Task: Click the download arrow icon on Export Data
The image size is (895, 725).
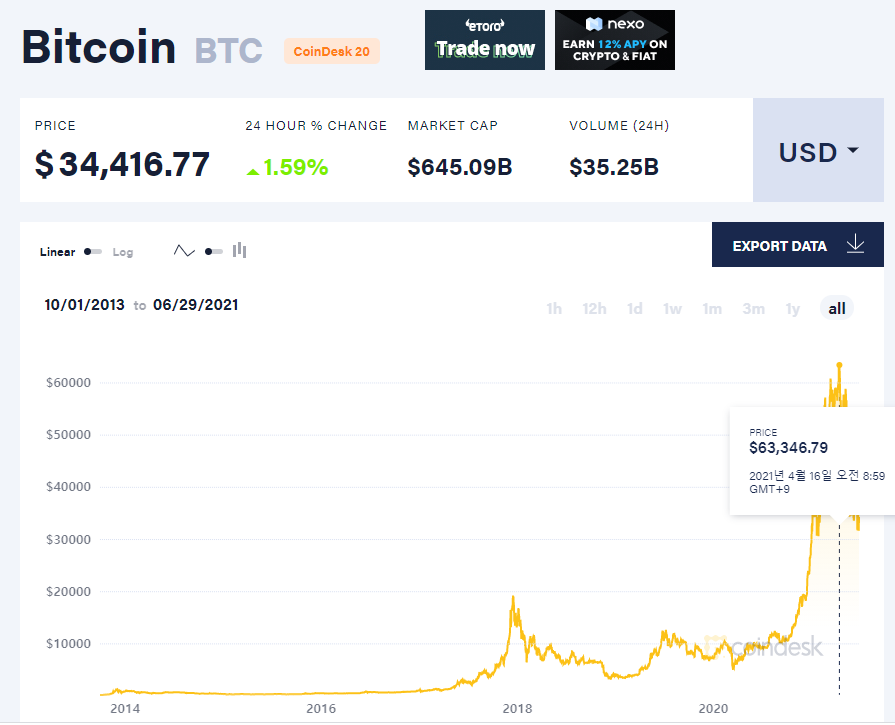Action: [855, 244]
